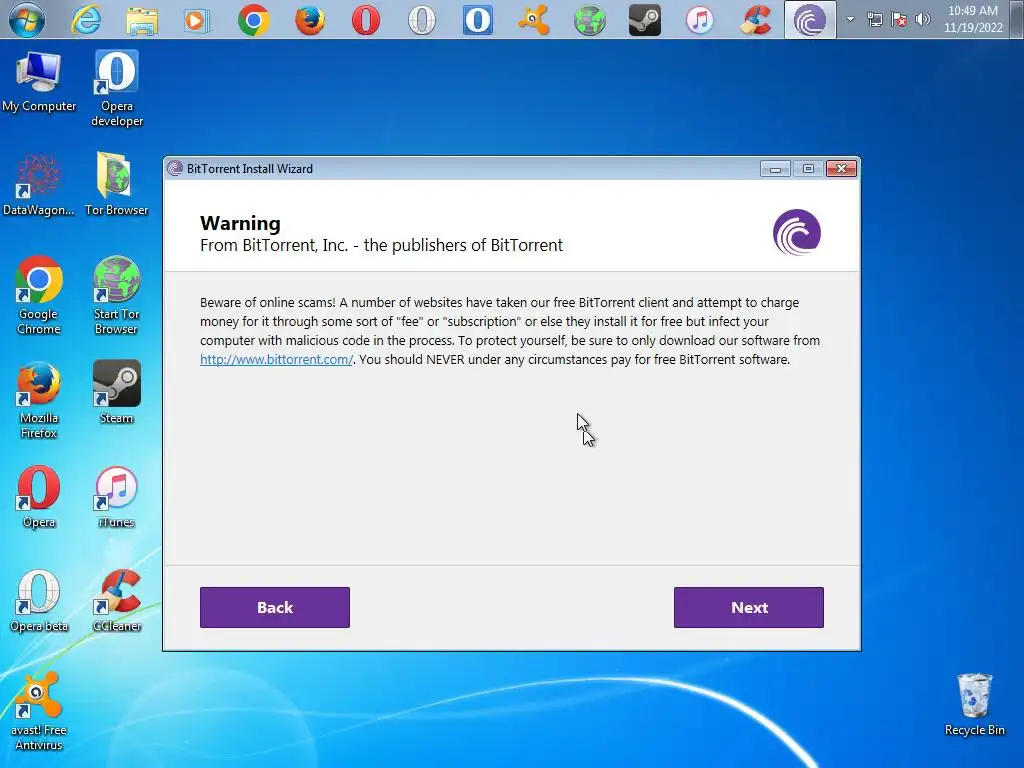Select the Mozilla Firefox desktop shortcut

click(39, 400)
